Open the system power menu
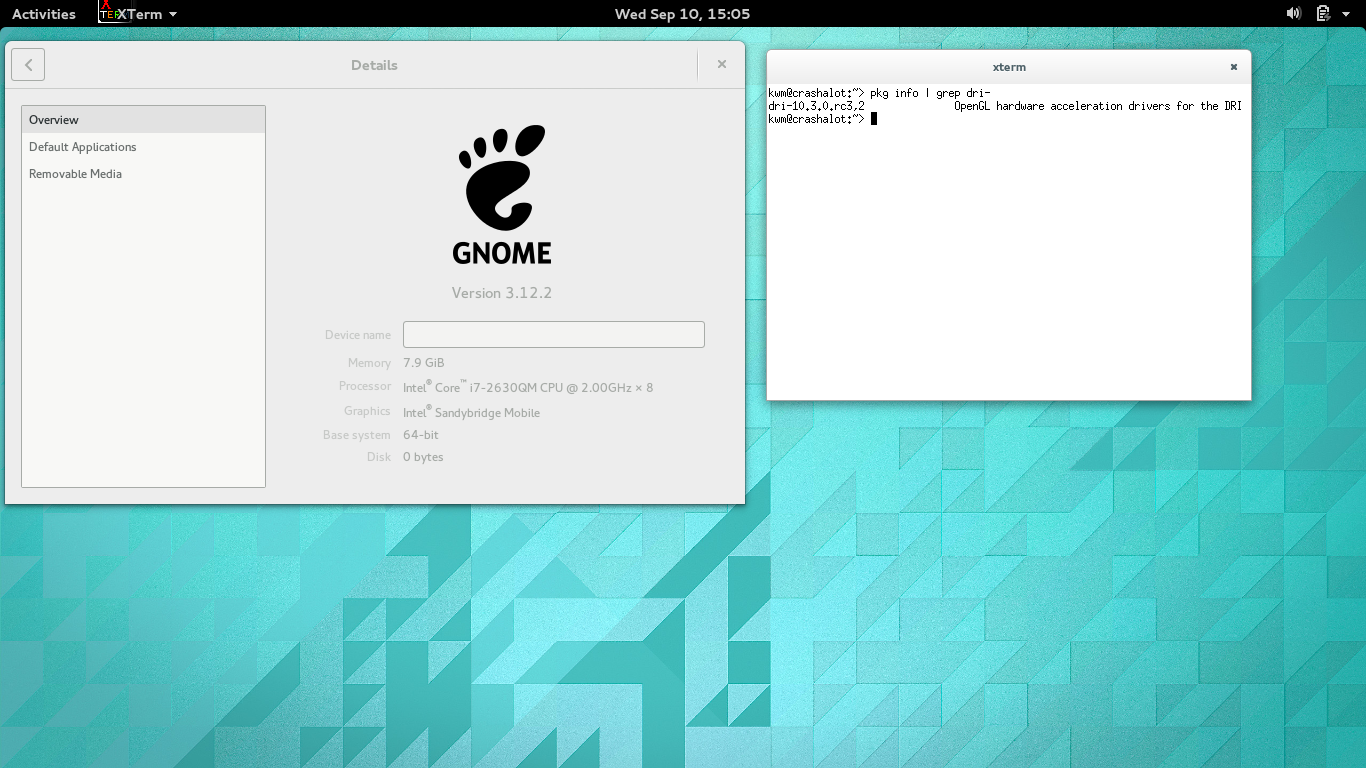This screenshot has height=768, width=1366. coord(1348,14)
